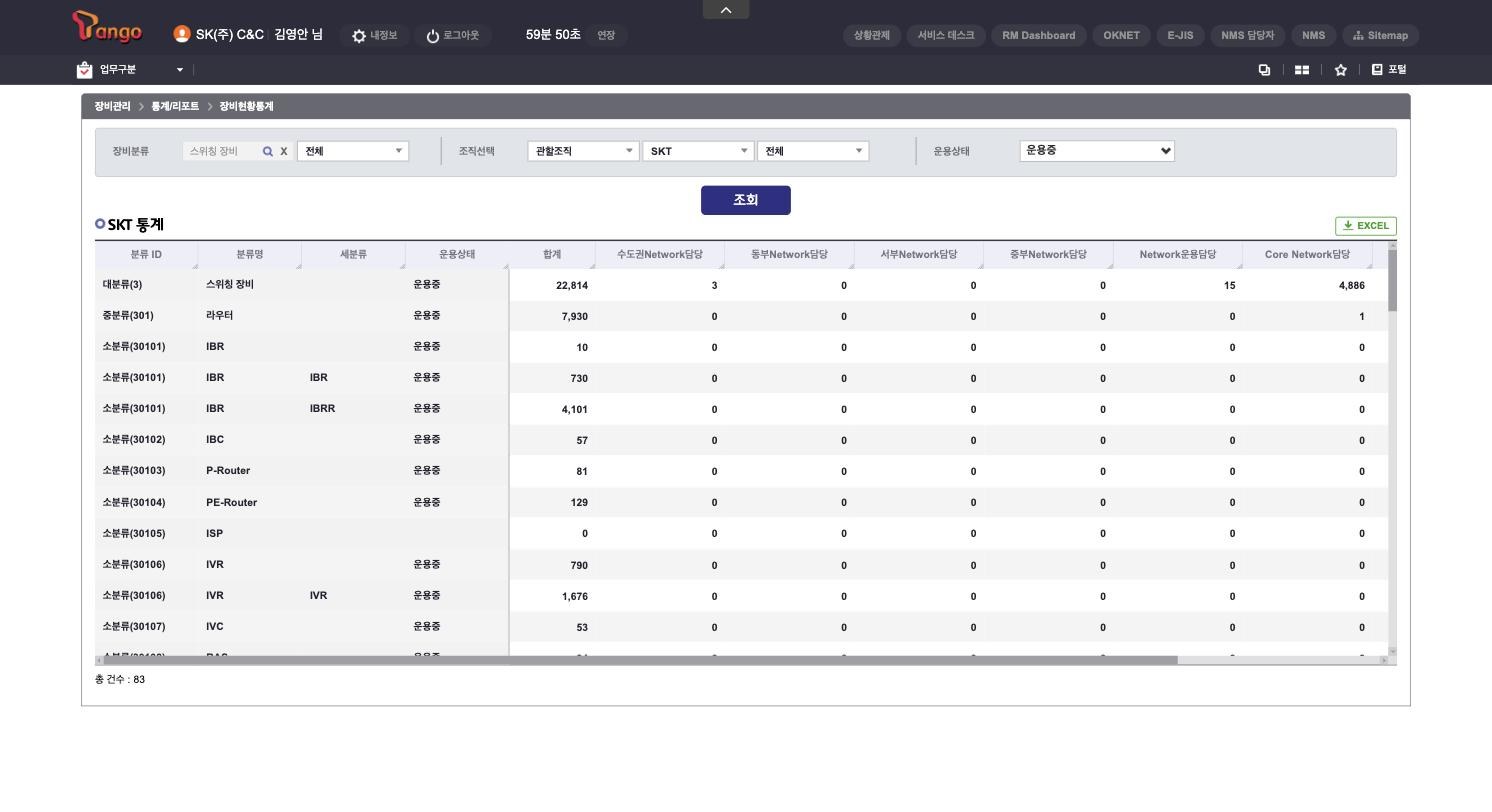Download the table with EXCEL button
The image size is (1492, 812).
[x=1366, y=226]
